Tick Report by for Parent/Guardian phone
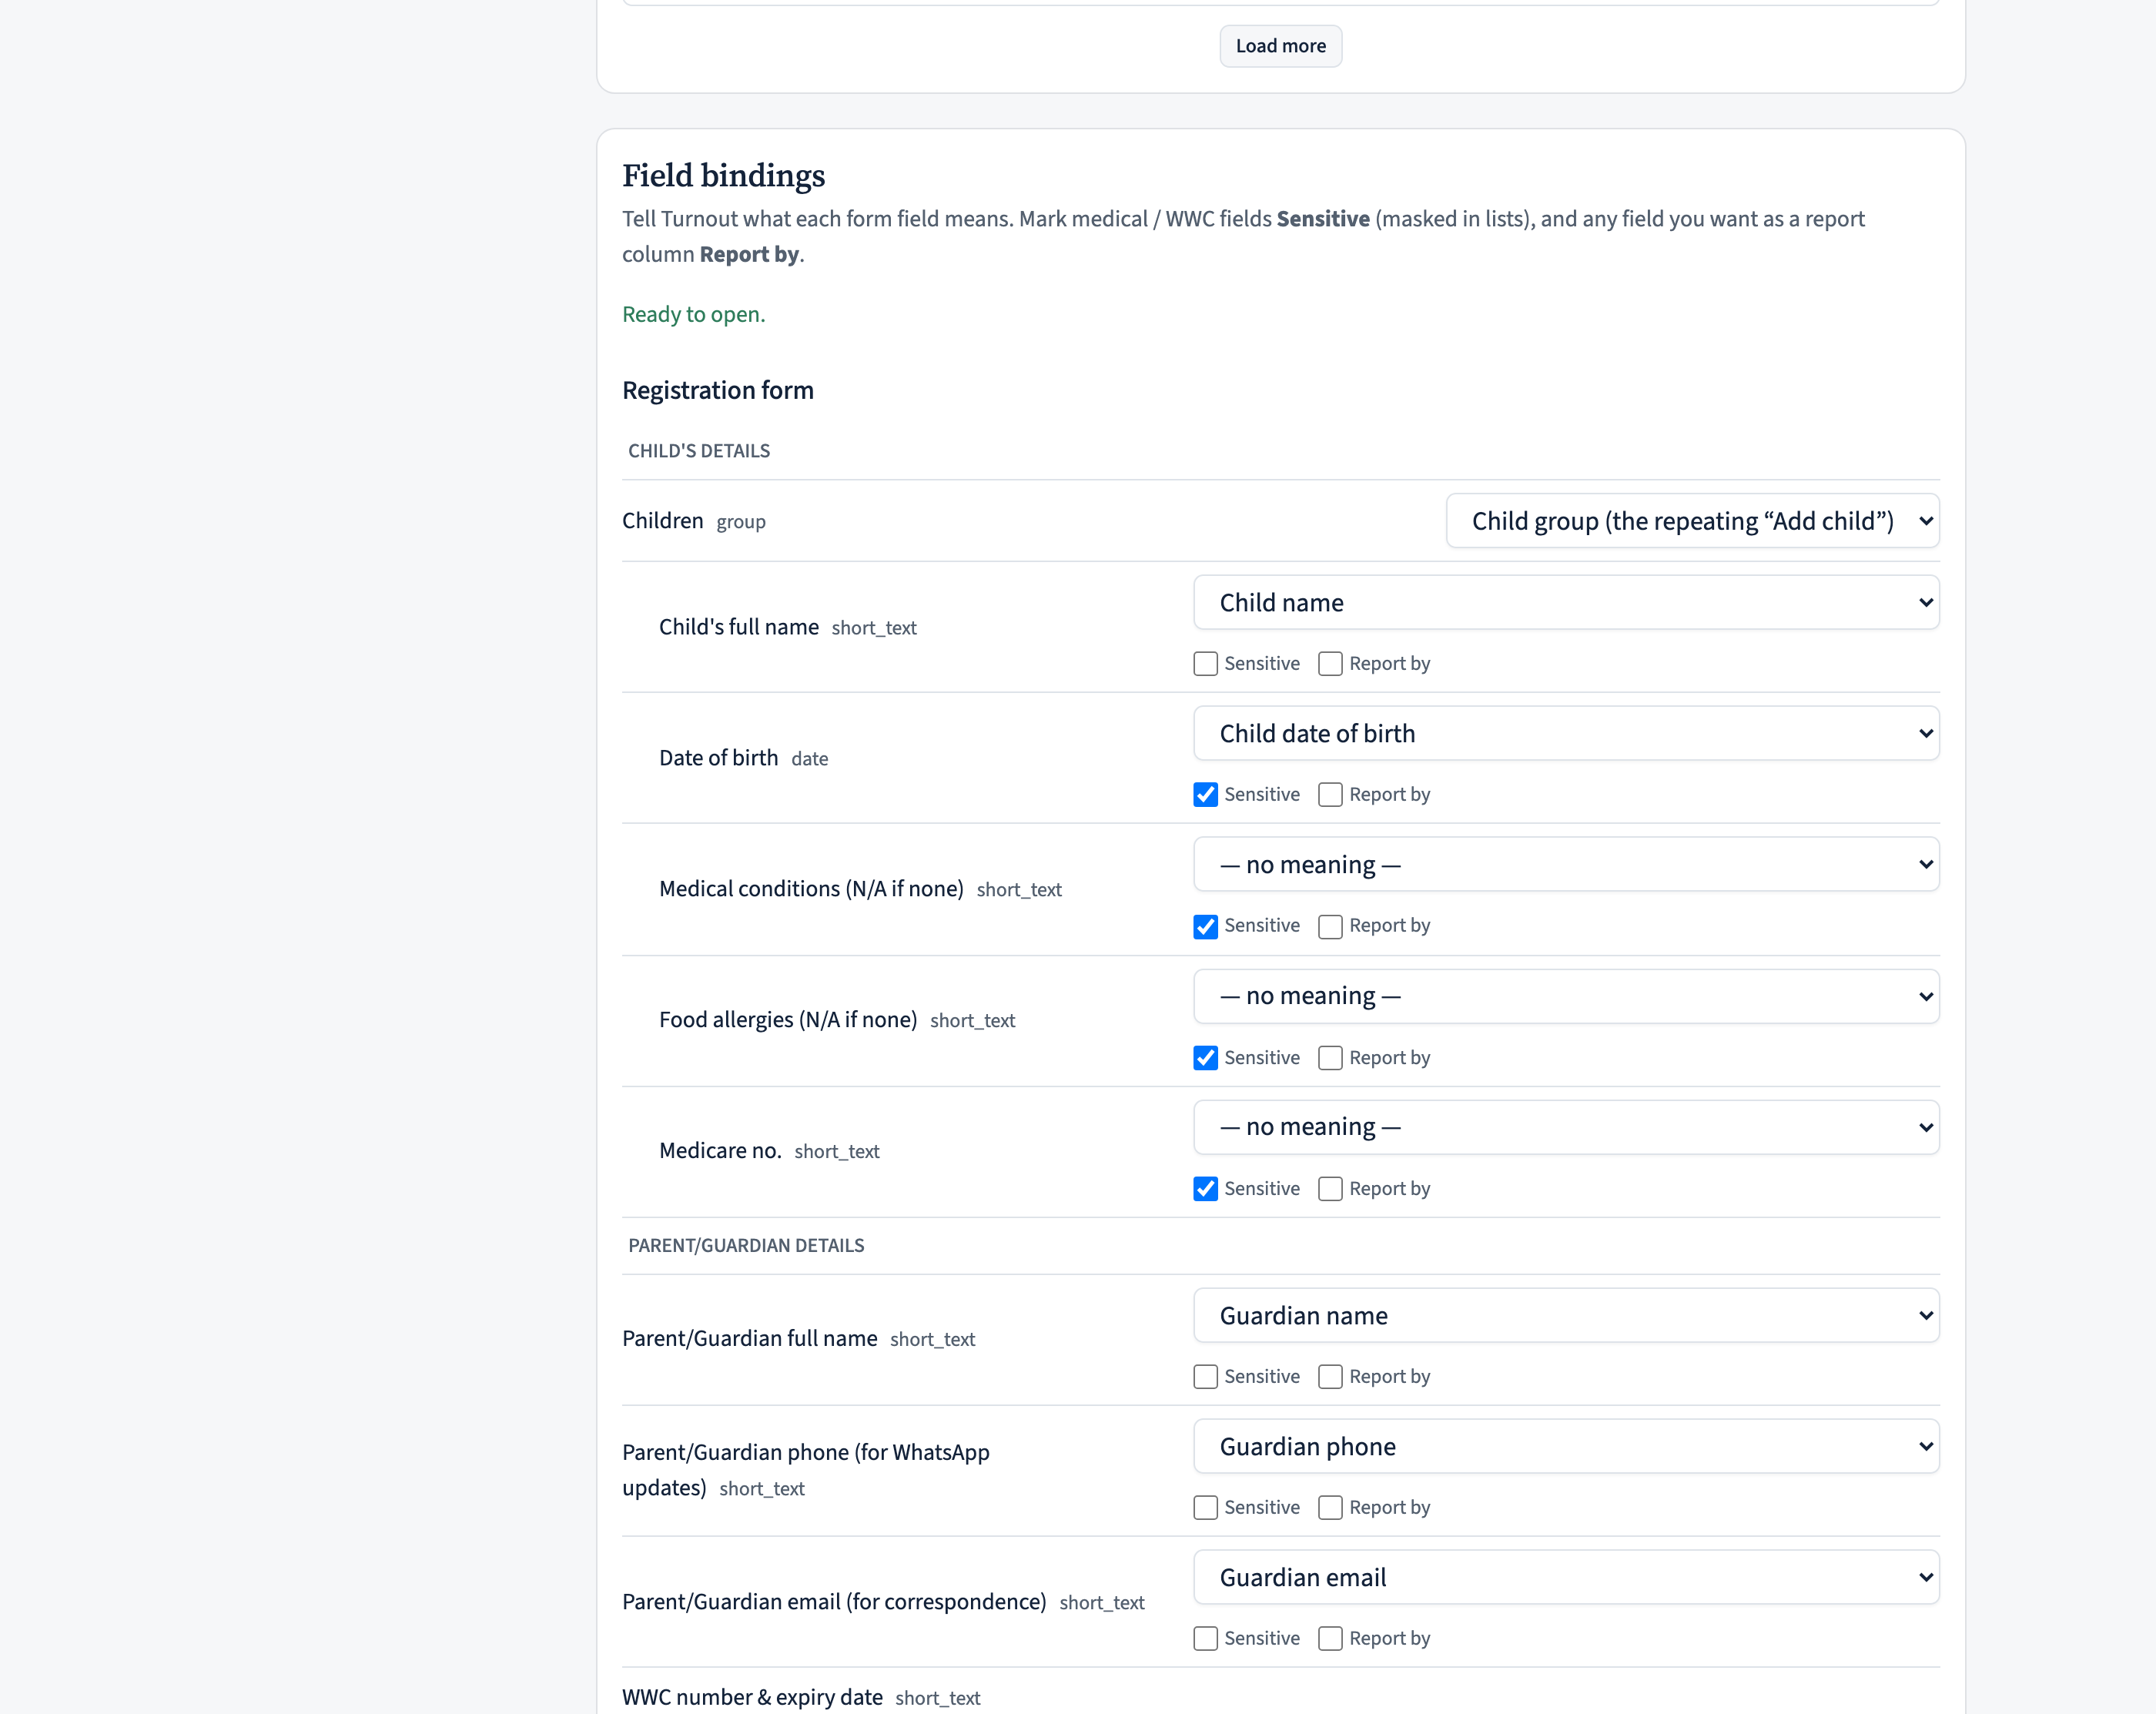Image resolution: width=2156 pixels, height=1714 pixels. coord(1330,1508)
